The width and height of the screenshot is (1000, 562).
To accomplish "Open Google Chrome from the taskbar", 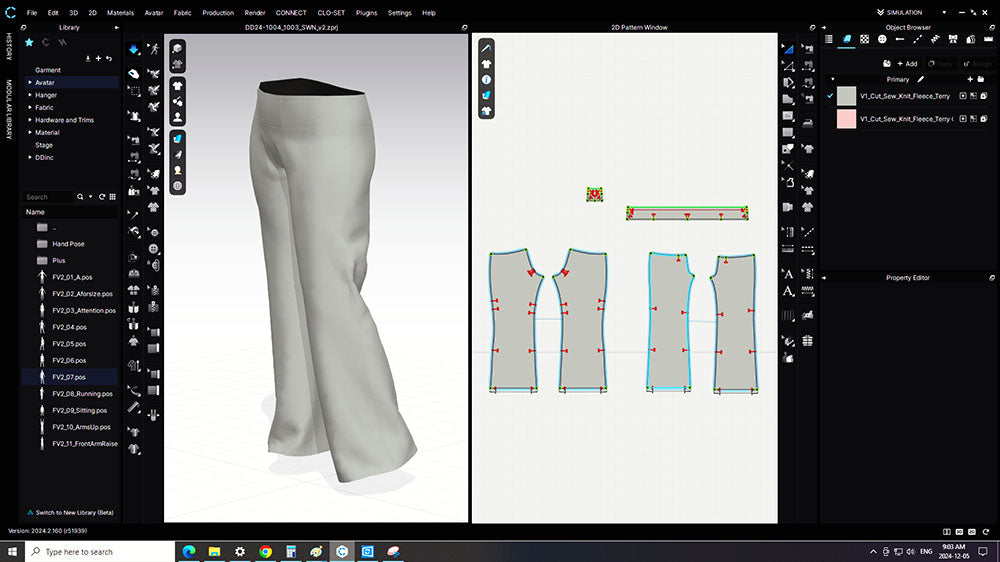I will click(x=265, y=551).
